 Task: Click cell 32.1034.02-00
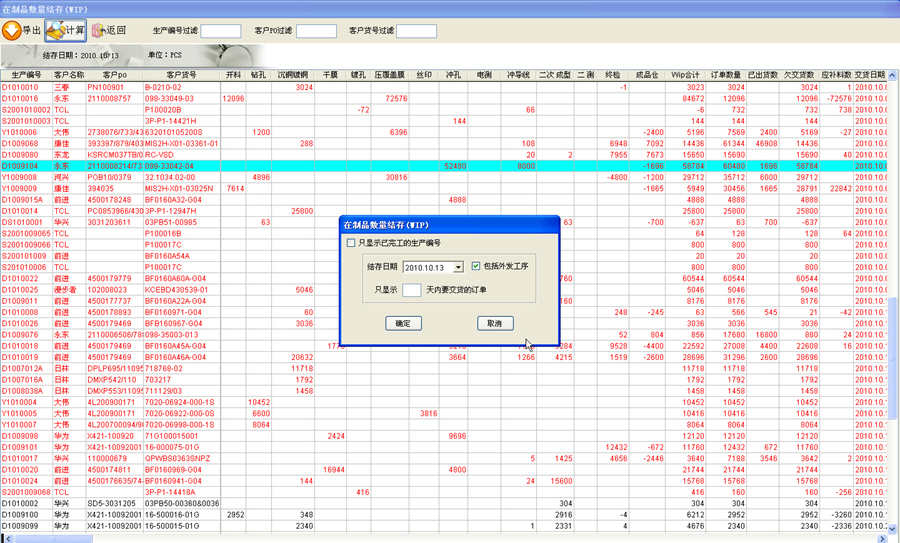coord(170,177)
